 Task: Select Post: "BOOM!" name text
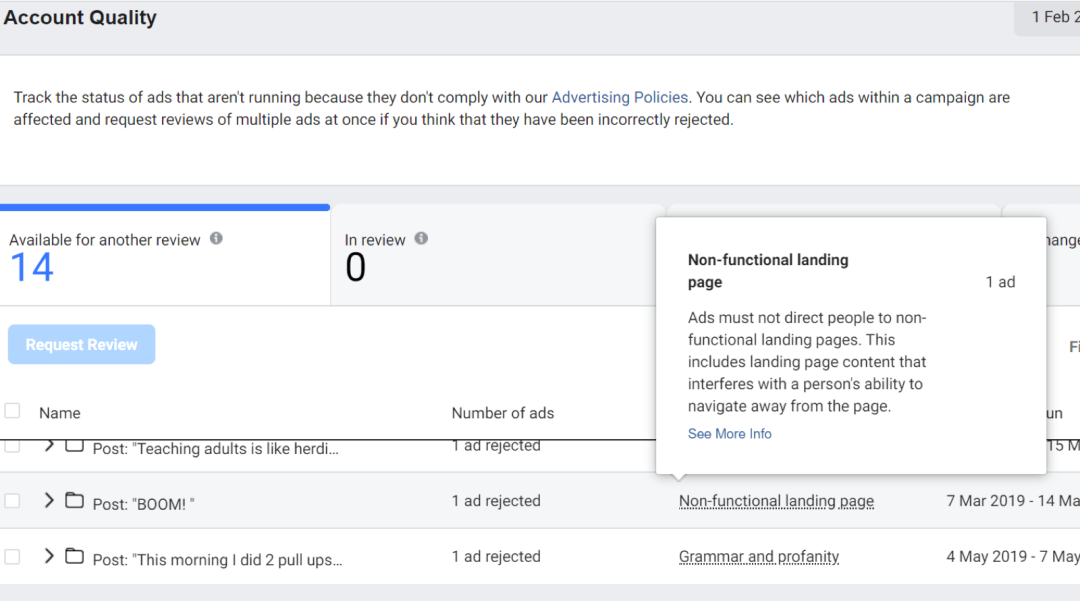point(144,504)
